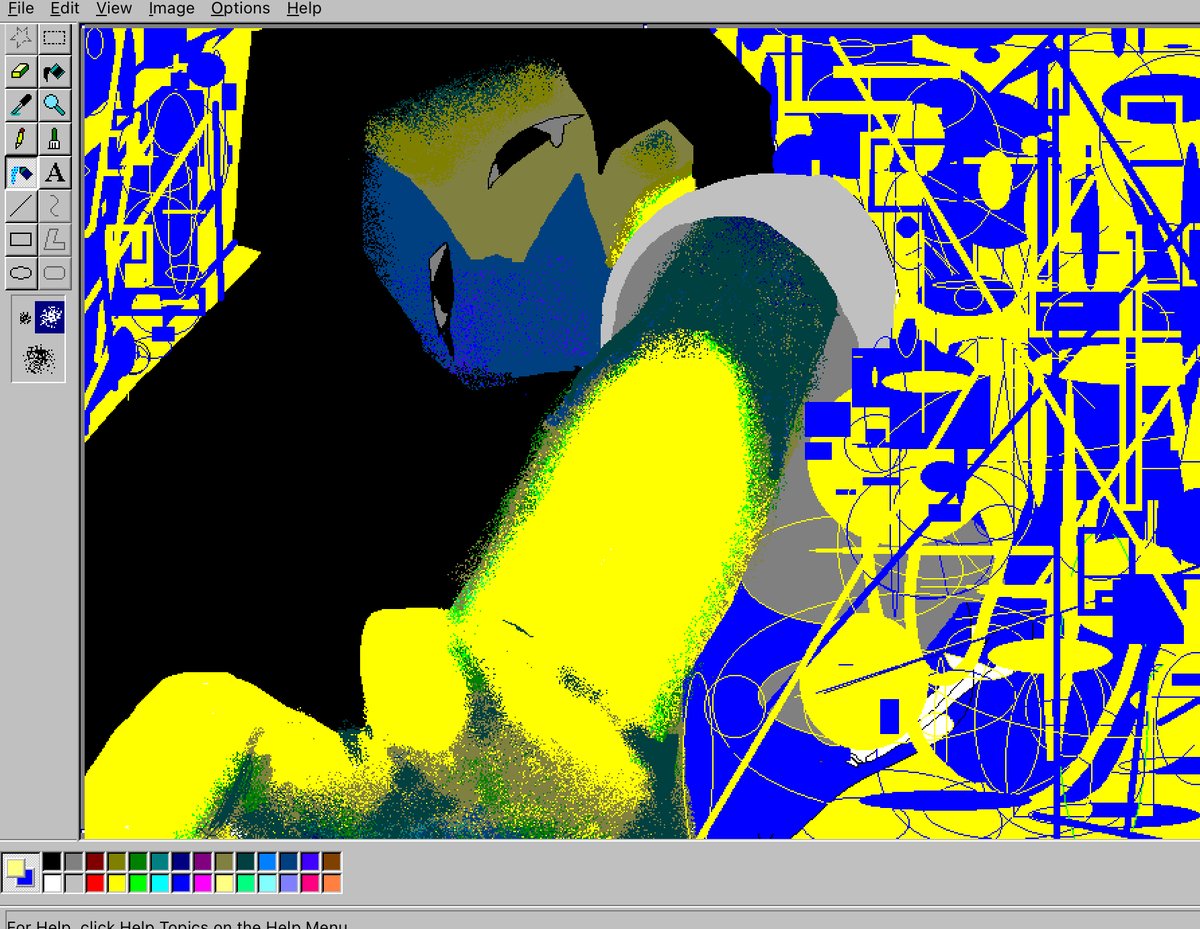Pick the dark gray palette color
Screen dimensions: 1200x929
point(73,862)
